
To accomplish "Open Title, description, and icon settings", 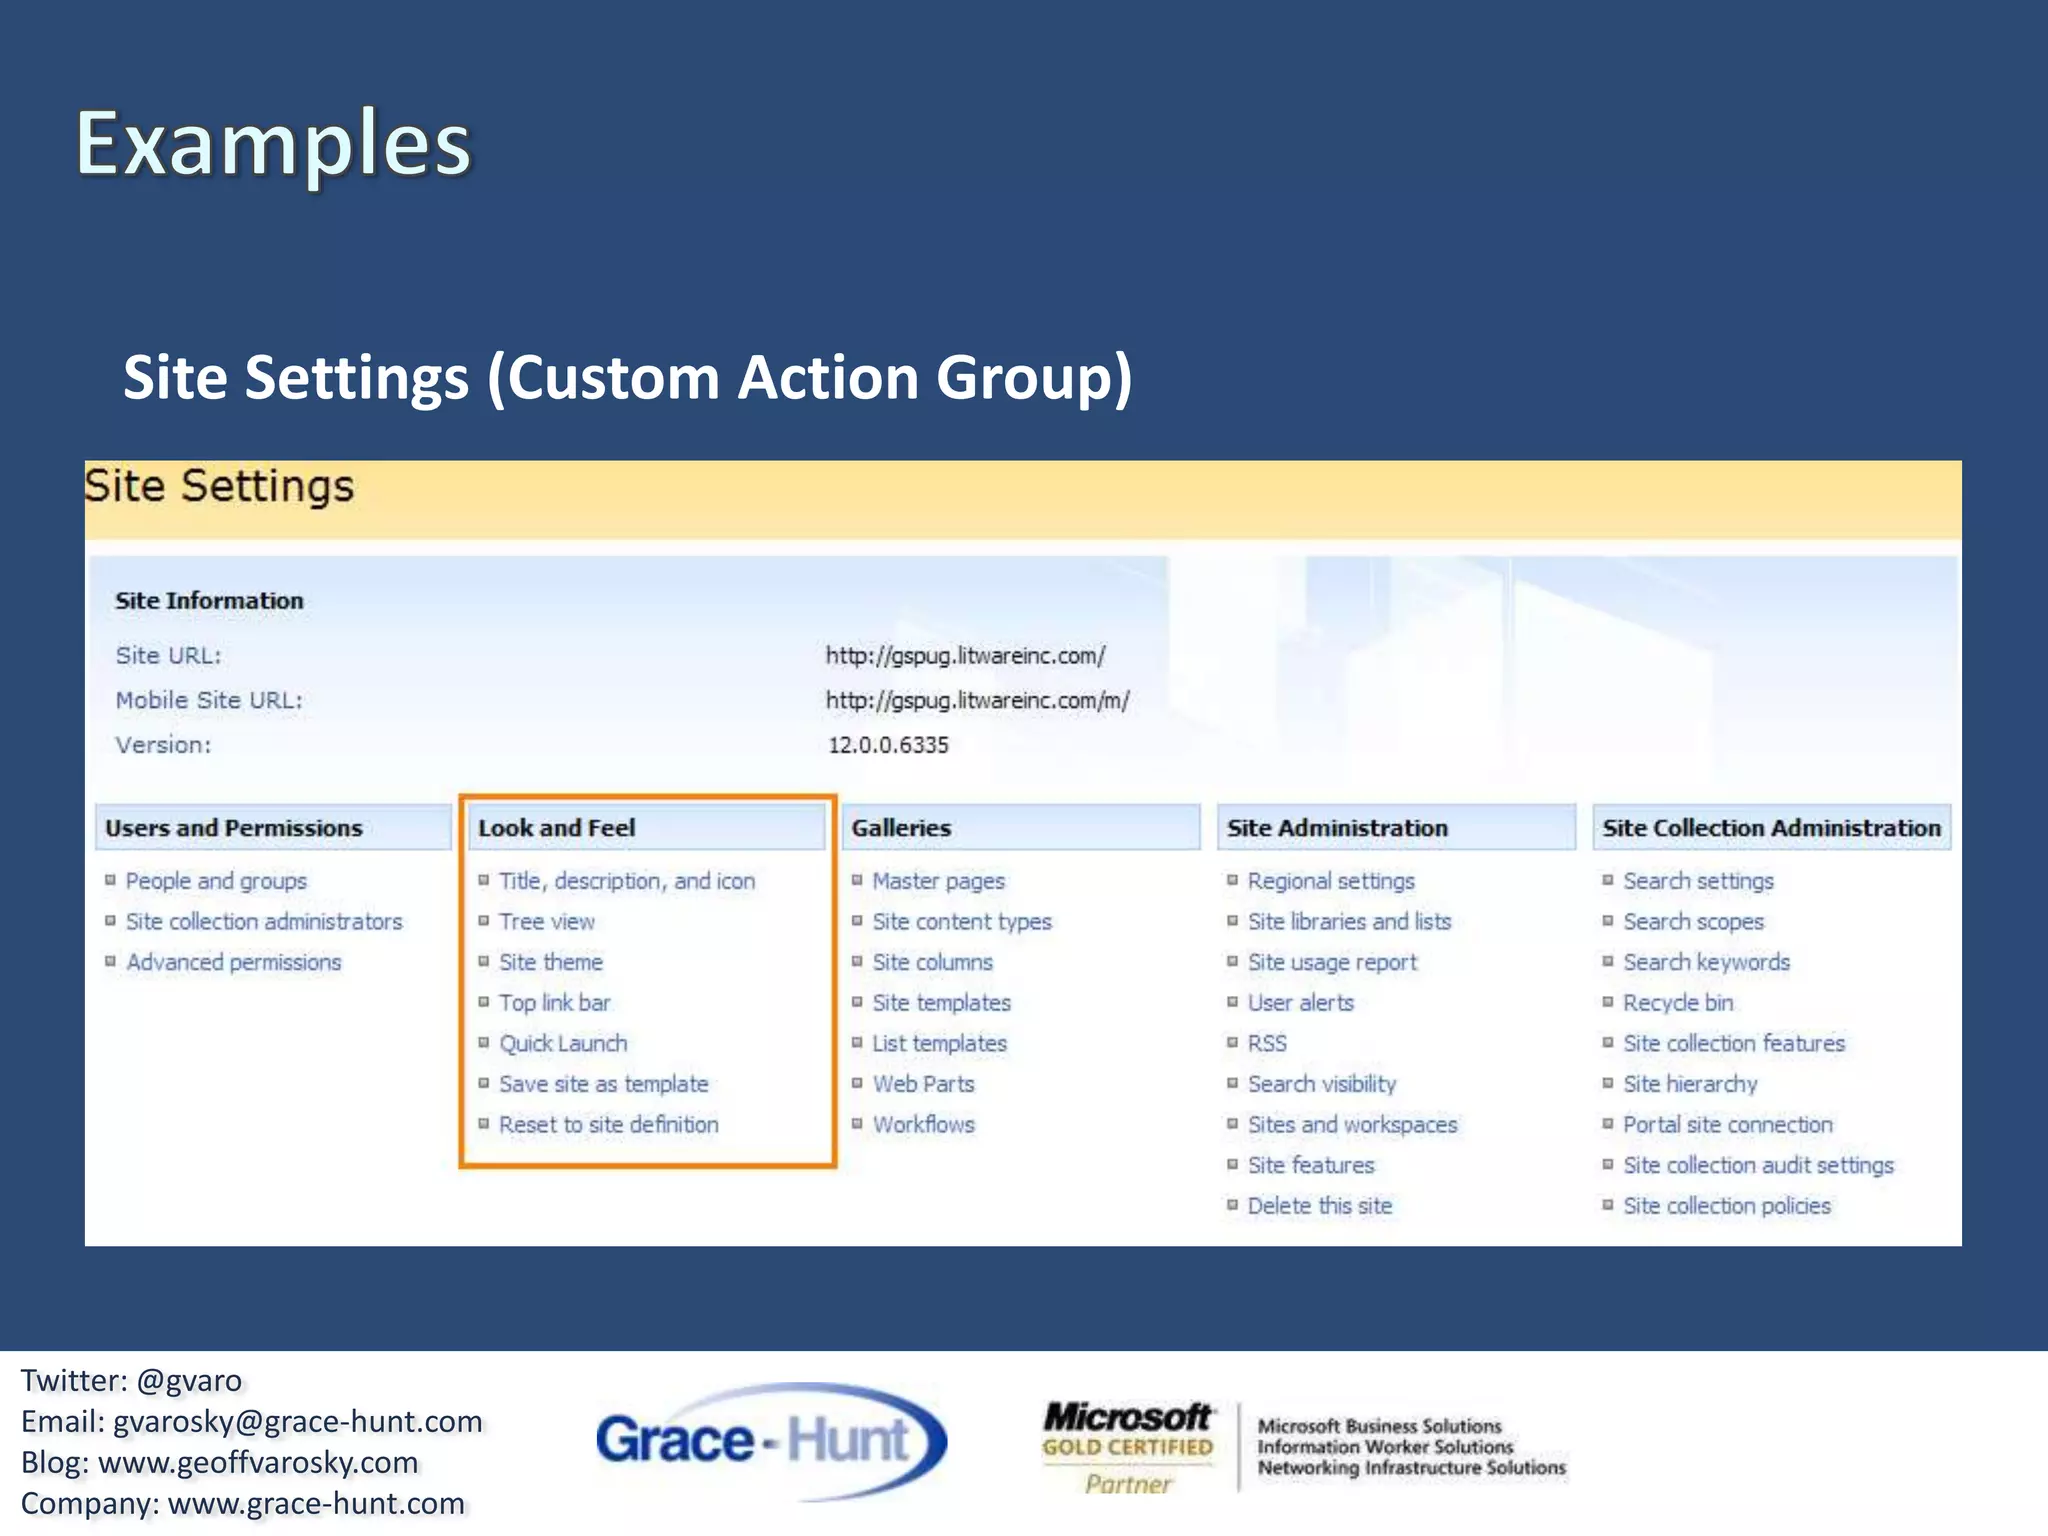I will point(627,881).
